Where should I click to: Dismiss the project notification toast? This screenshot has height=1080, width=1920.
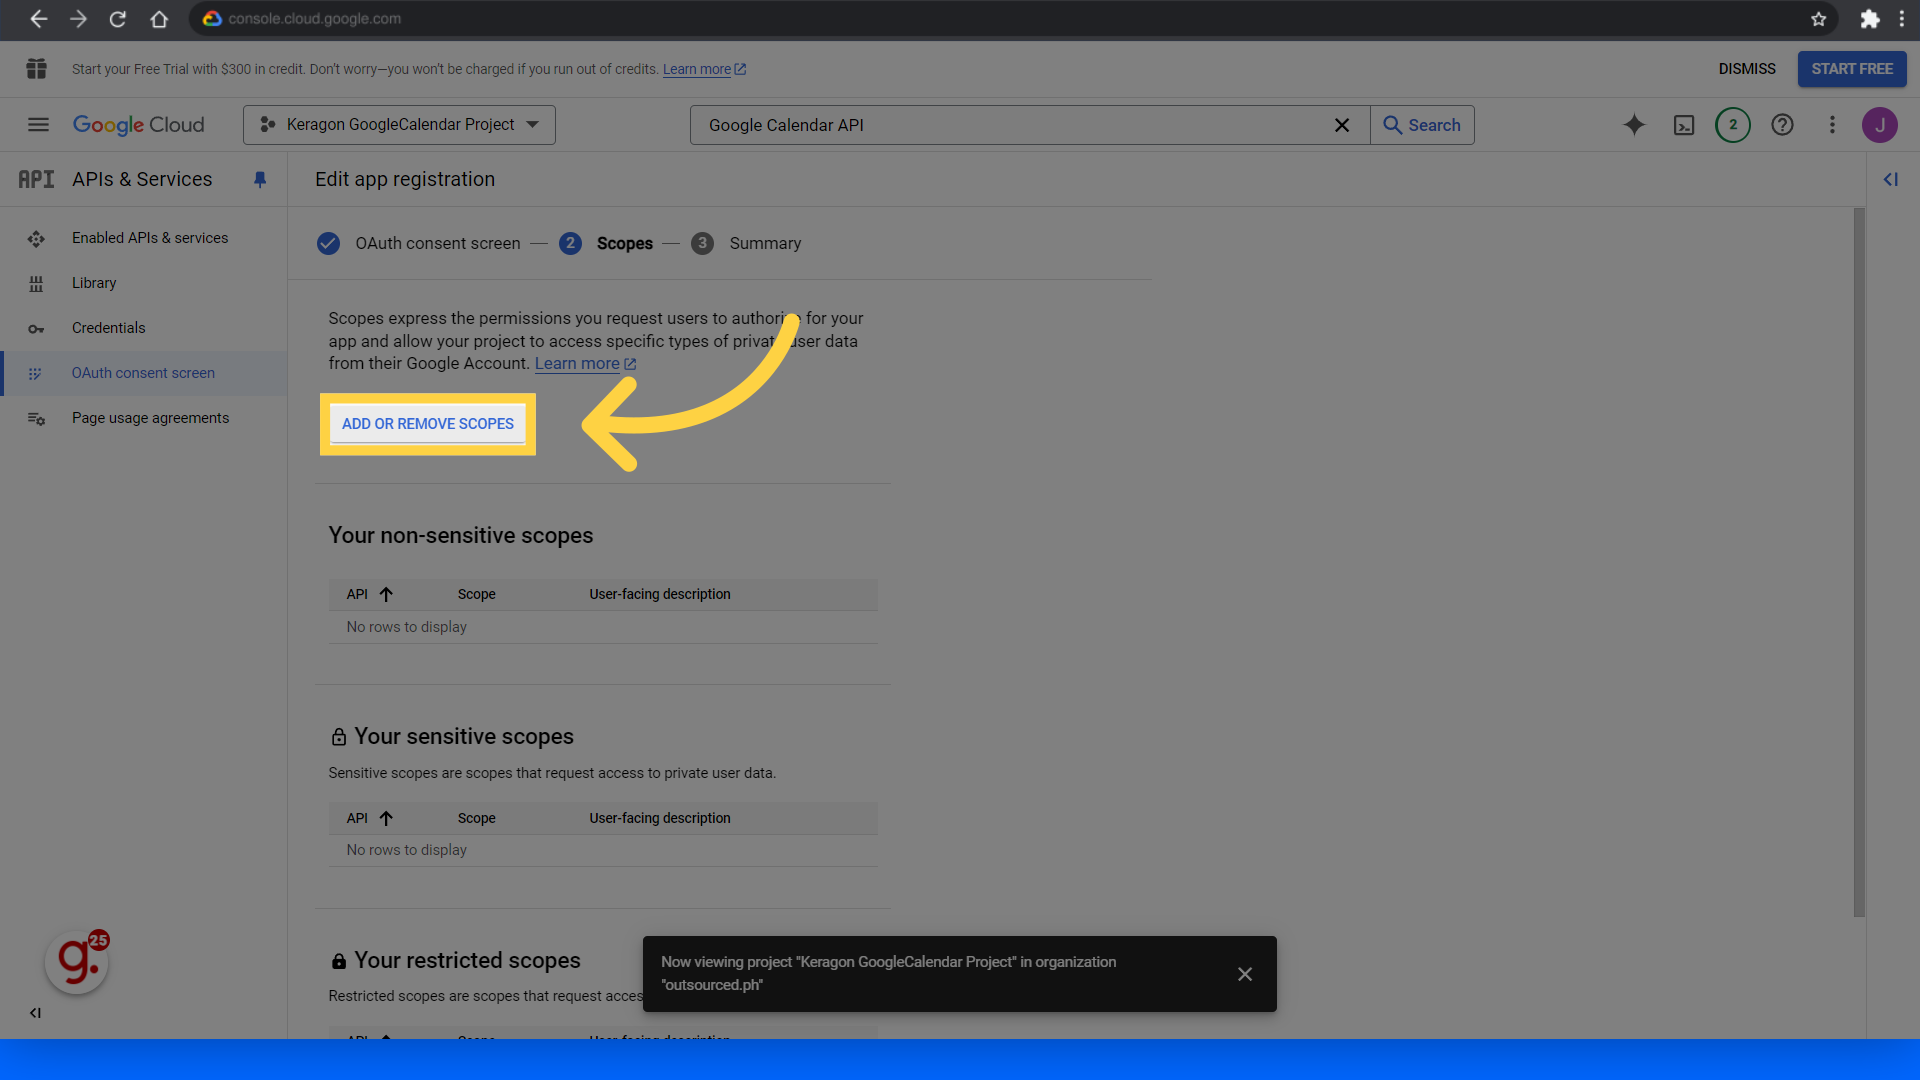[1244, 973]
